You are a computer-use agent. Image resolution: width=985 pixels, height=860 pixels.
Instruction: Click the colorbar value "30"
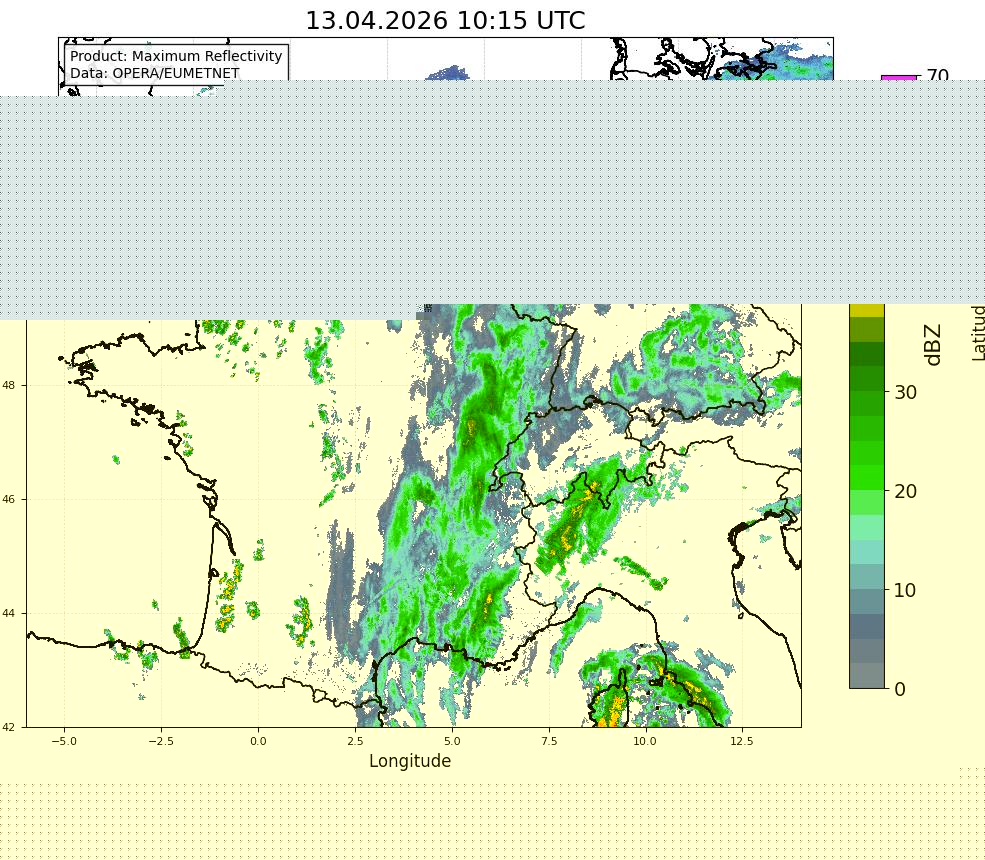click(x=905, y=393)
